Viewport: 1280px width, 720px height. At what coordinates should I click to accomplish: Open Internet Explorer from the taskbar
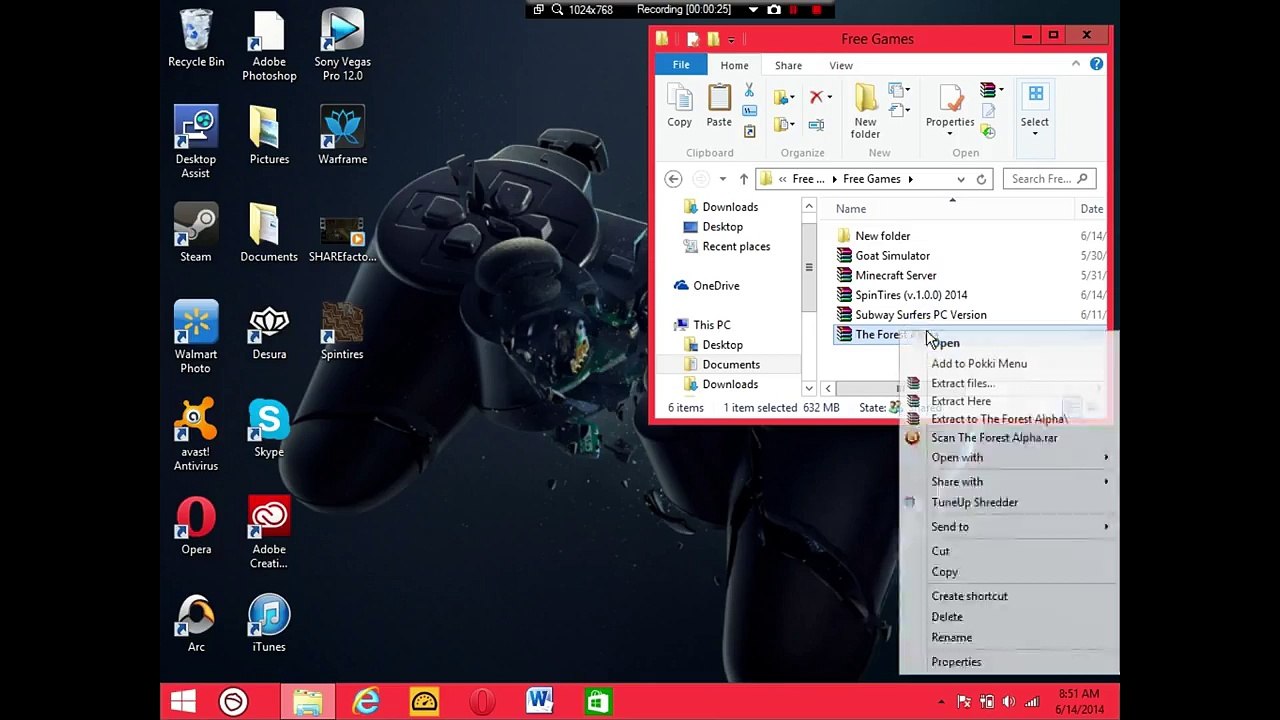pyautogui.click(x=366, y=701)
